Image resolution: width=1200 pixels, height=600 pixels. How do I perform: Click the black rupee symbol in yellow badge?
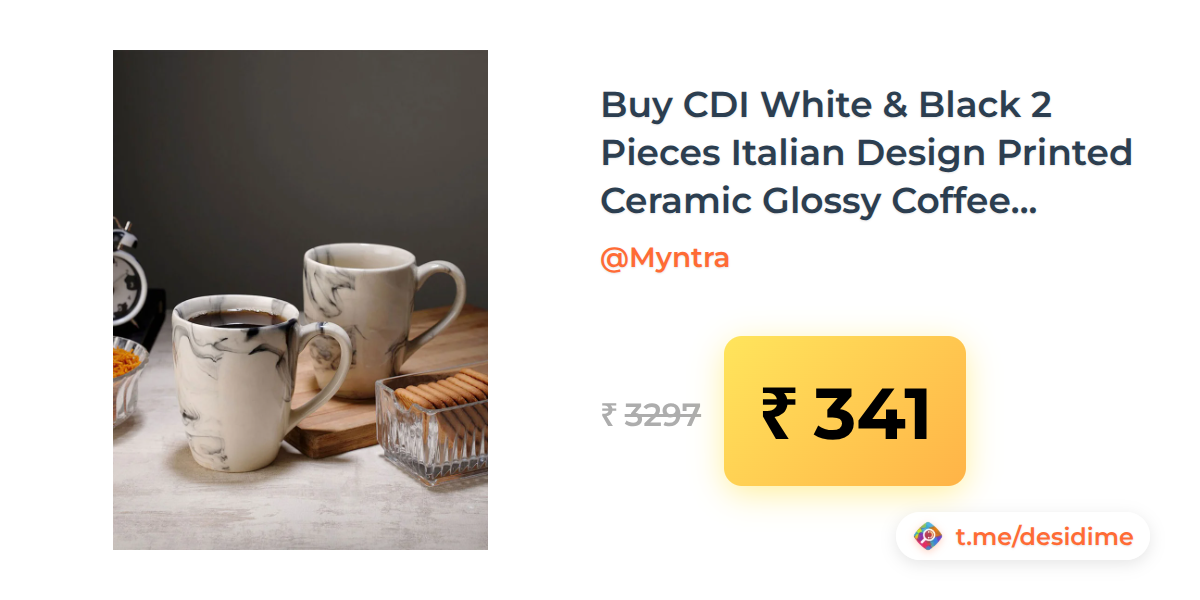point(779,414)
